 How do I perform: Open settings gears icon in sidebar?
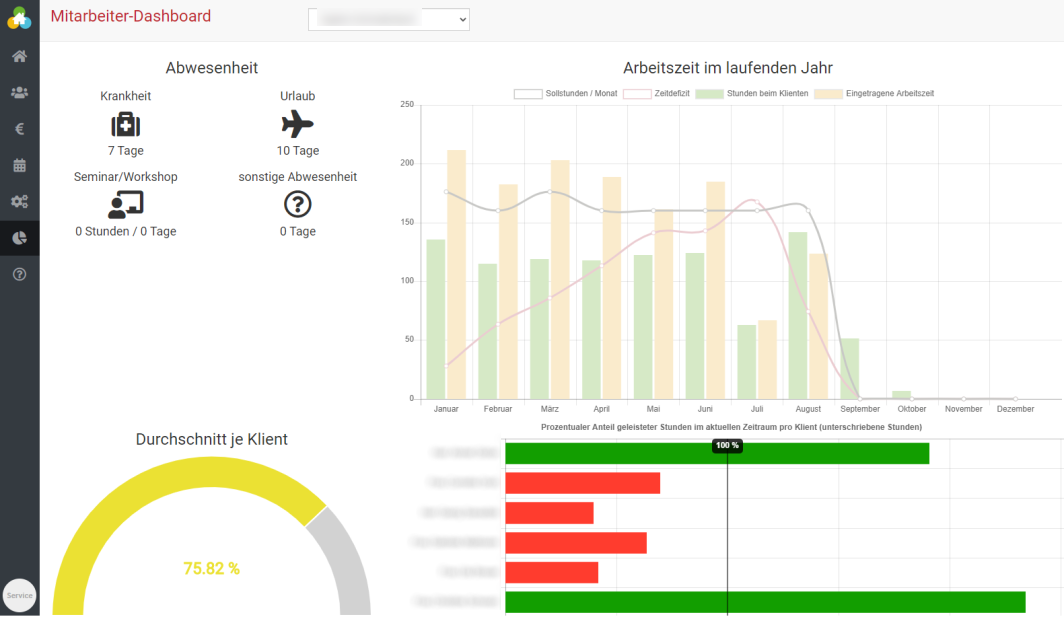click(19, 201)
